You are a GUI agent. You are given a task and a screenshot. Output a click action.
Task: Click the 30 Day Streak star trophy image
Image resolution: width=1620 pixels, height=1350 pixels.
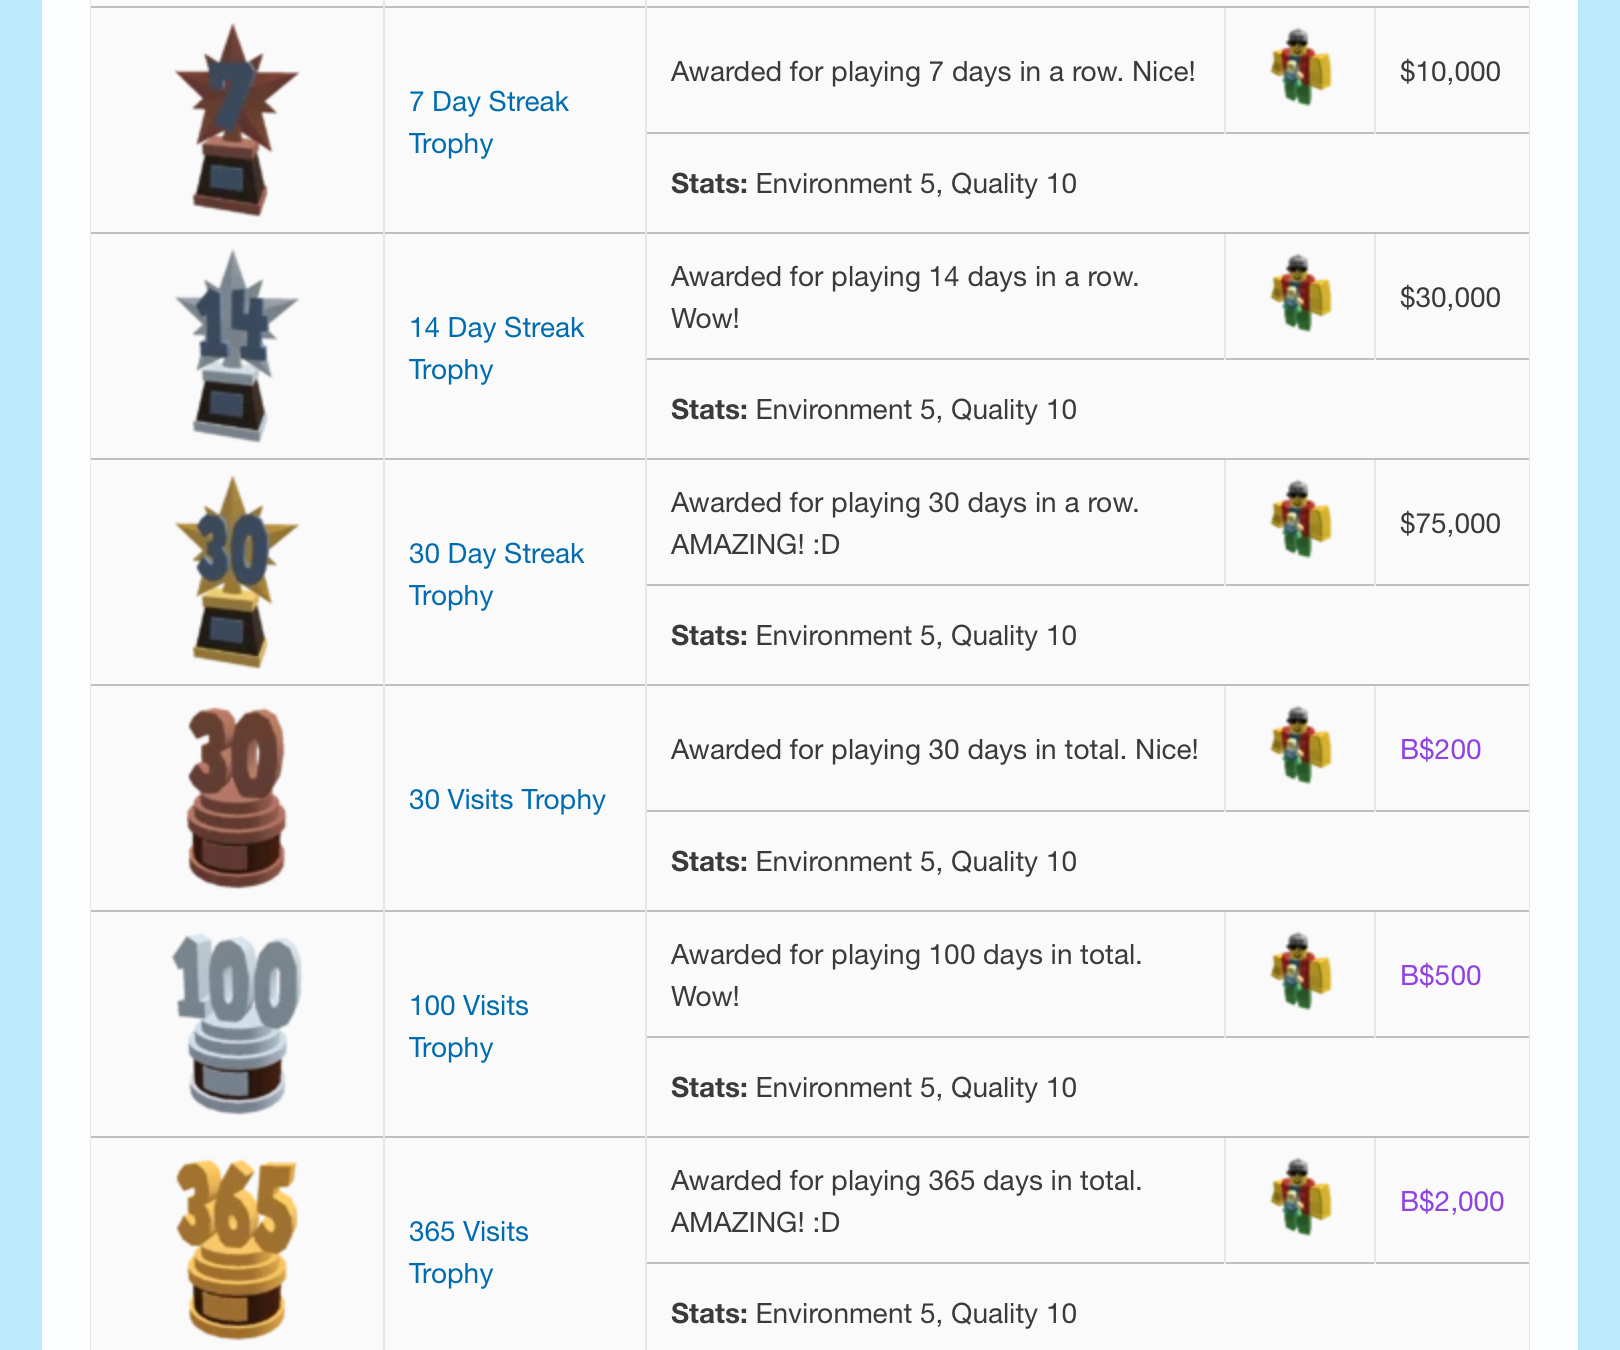[237, 572]
